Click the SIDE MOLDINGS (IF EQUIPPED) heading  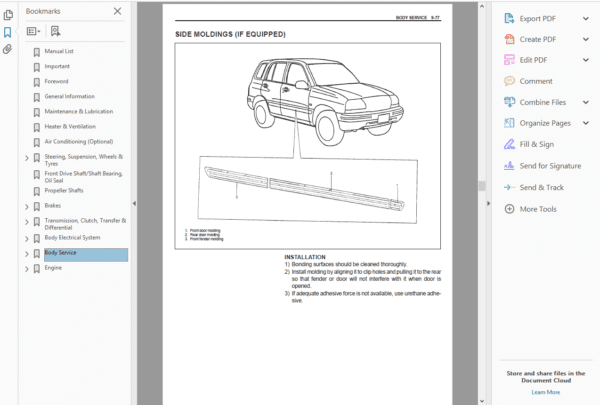pos(230,34)
